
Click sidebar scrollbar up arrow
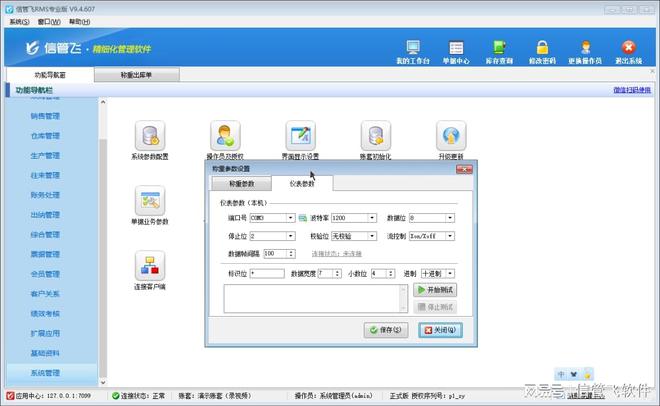click(103, 102)
